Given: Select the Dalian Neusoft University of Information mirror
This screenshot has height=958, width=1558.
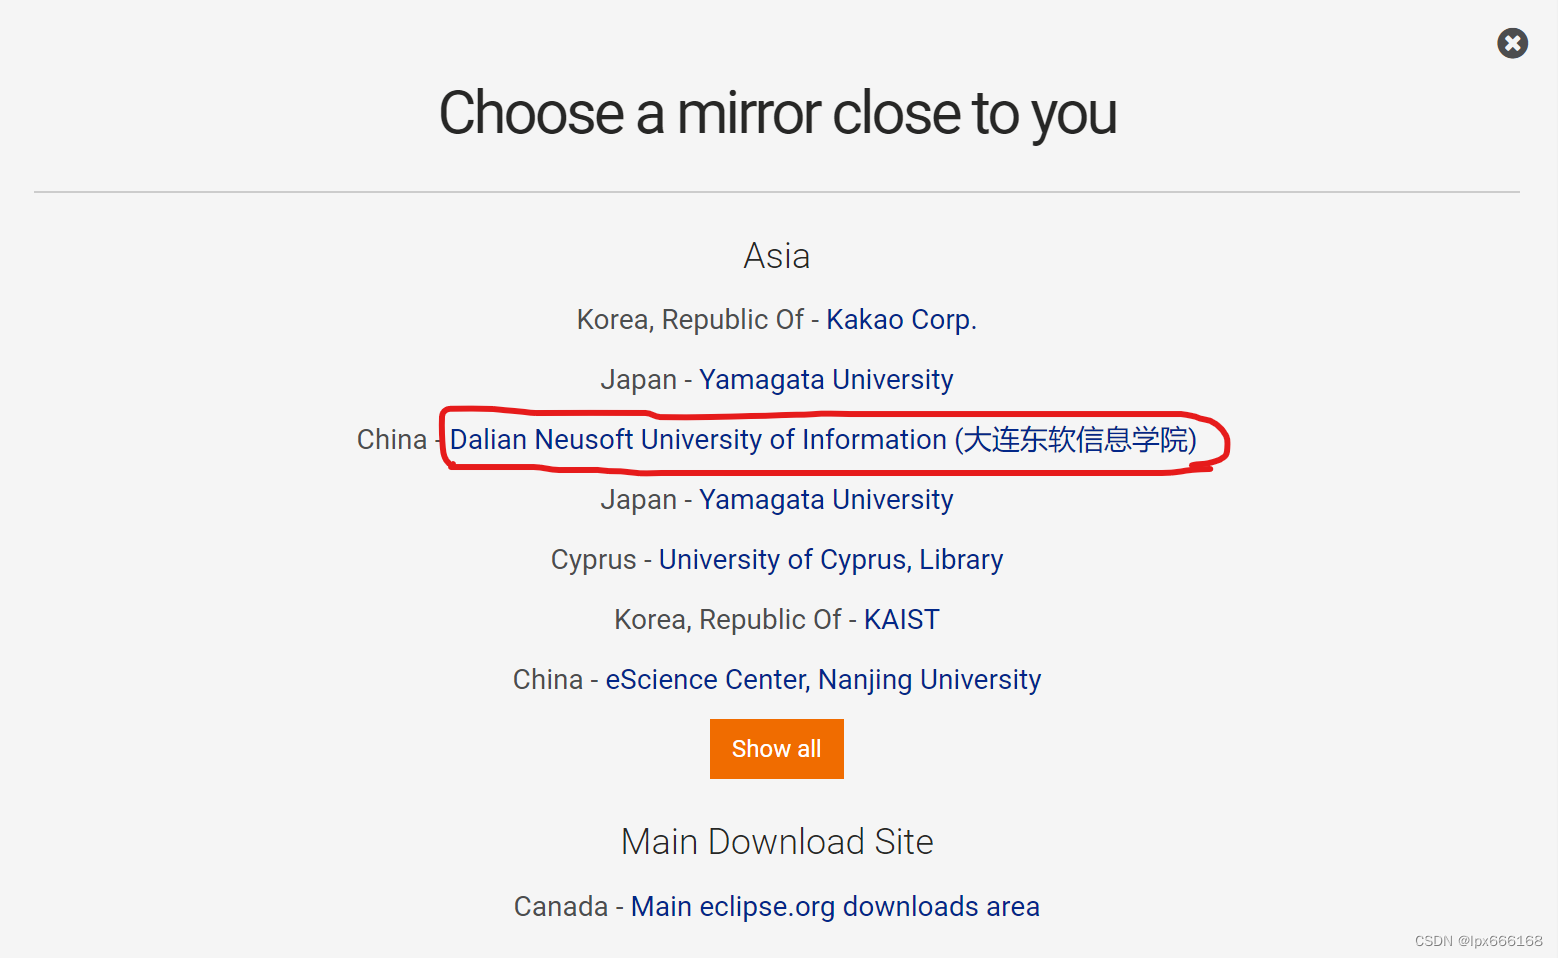Looking at the screenshot, I should (822, 440).
